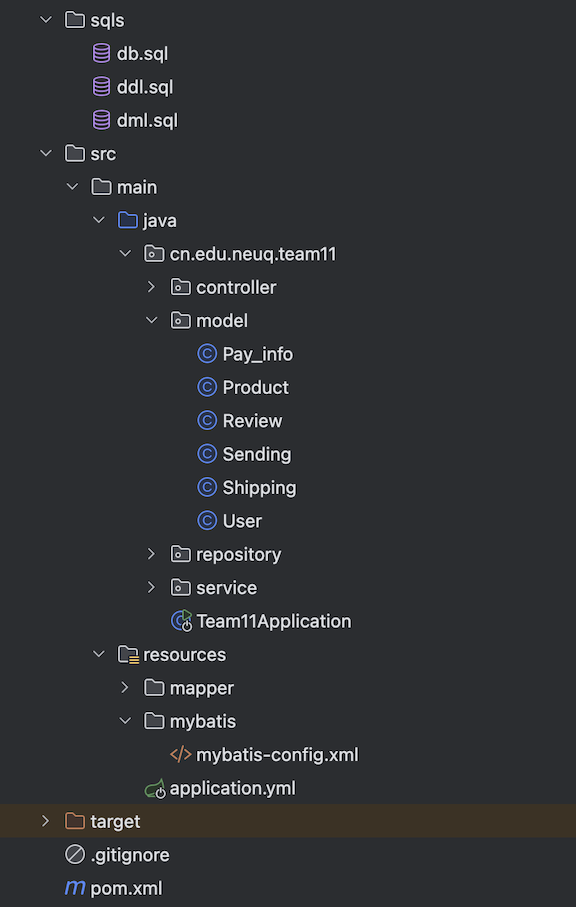576x907 pixels.
Task: Click the Spring Boot icon of Team11Application
Action: 181,621
